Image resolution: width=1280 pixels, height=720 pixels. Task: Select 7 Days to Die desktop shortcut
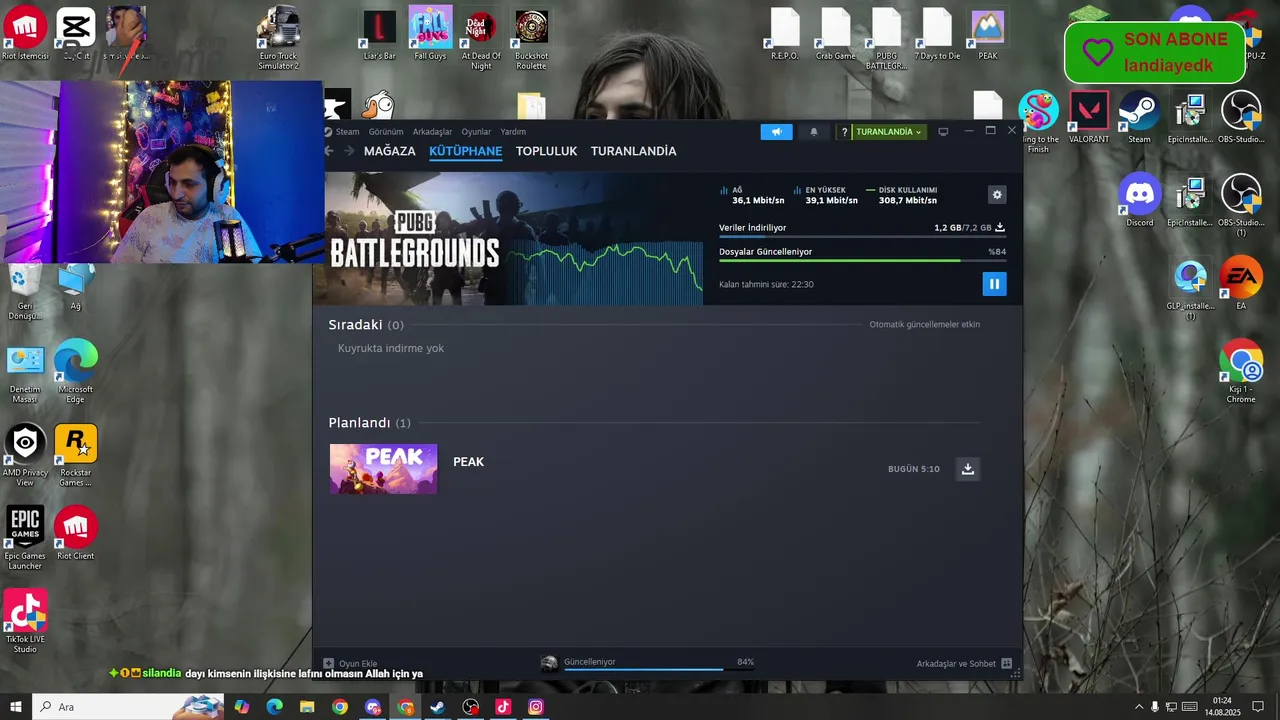coord(937,35)
